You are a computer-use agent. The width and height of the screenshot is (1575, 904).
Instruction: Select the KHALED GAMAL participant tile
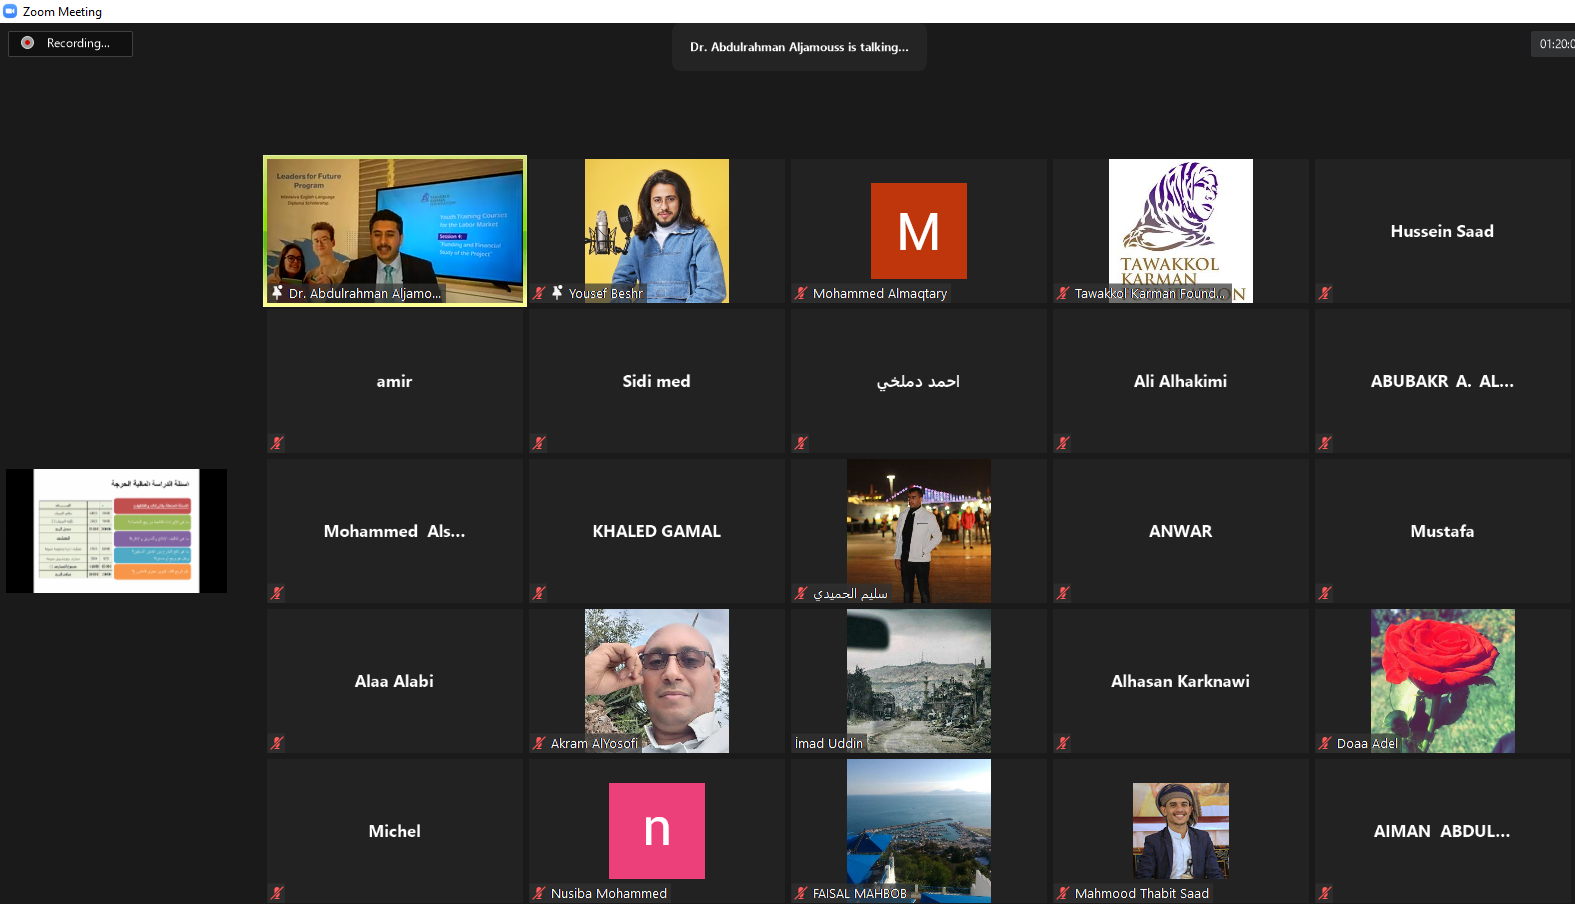click(x=657, y=531)
